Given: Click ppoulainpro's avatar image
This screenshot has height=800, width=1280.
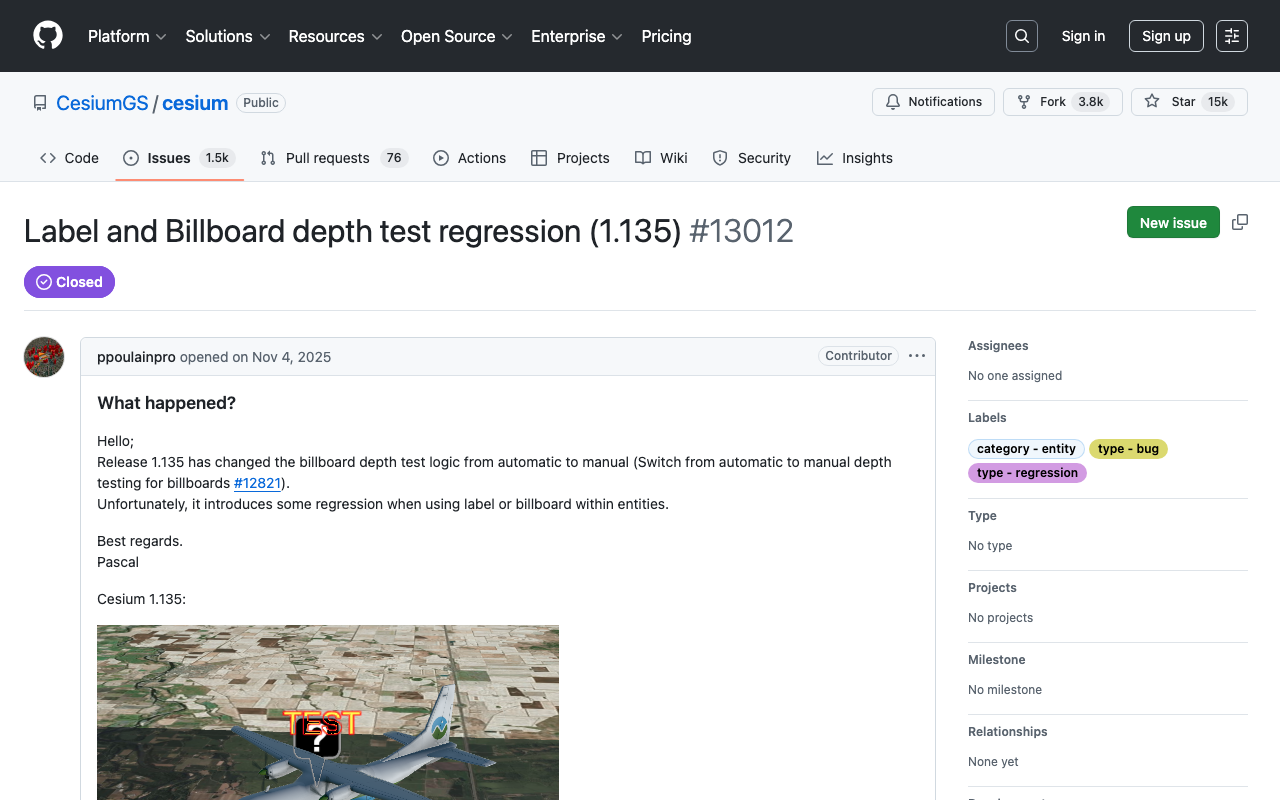Looking at the screenshot, I should click(x=44, y=357).
